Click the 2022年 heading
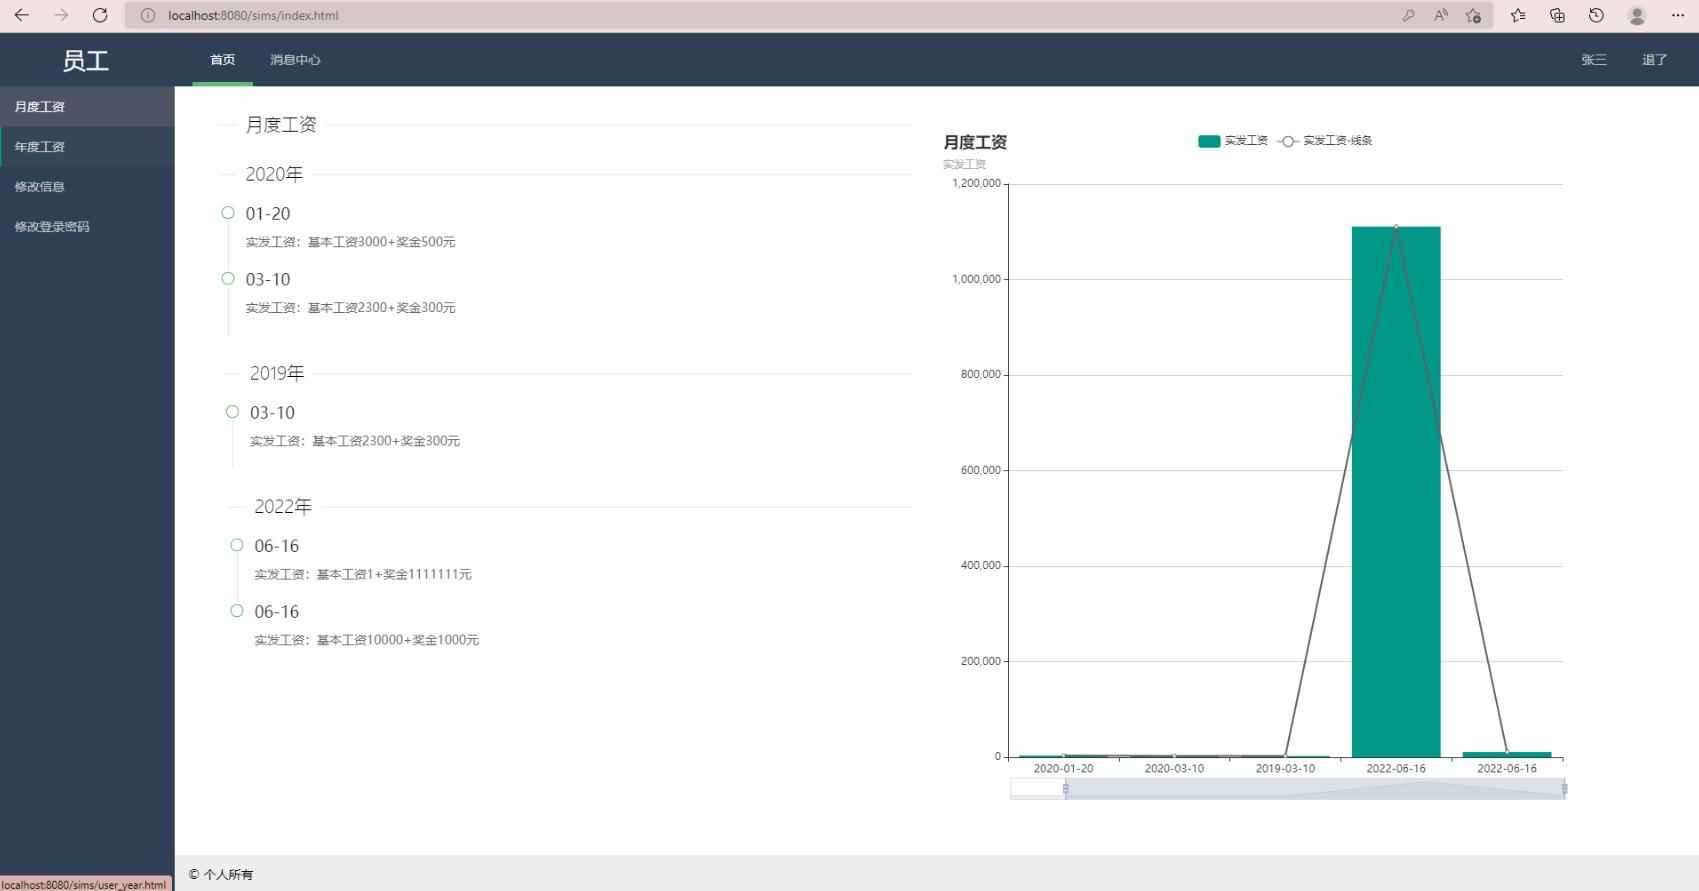This screenshot has height=891, width=1699. coord(283,507)
